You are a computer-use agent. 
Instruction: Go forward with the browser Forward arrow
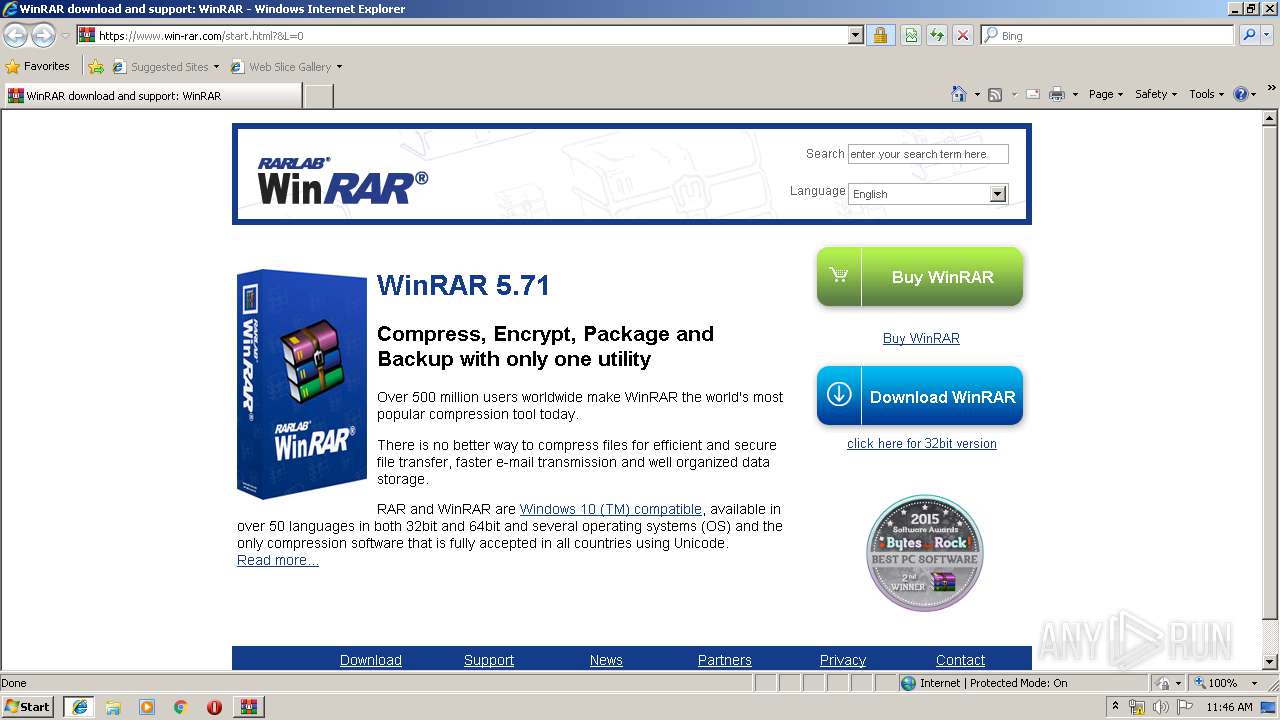(43, 36)
